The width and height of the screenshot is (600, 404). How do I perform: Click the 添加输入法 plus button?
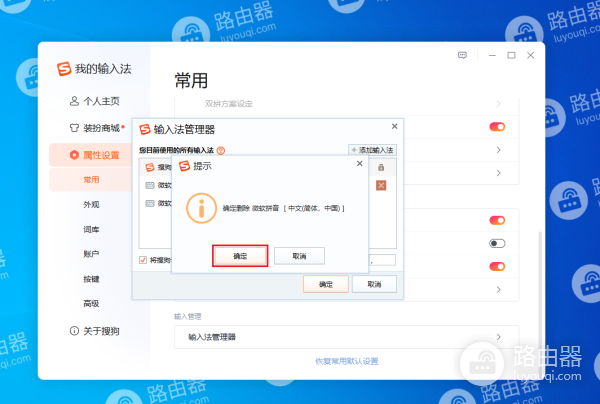click(x=372, y=150)
